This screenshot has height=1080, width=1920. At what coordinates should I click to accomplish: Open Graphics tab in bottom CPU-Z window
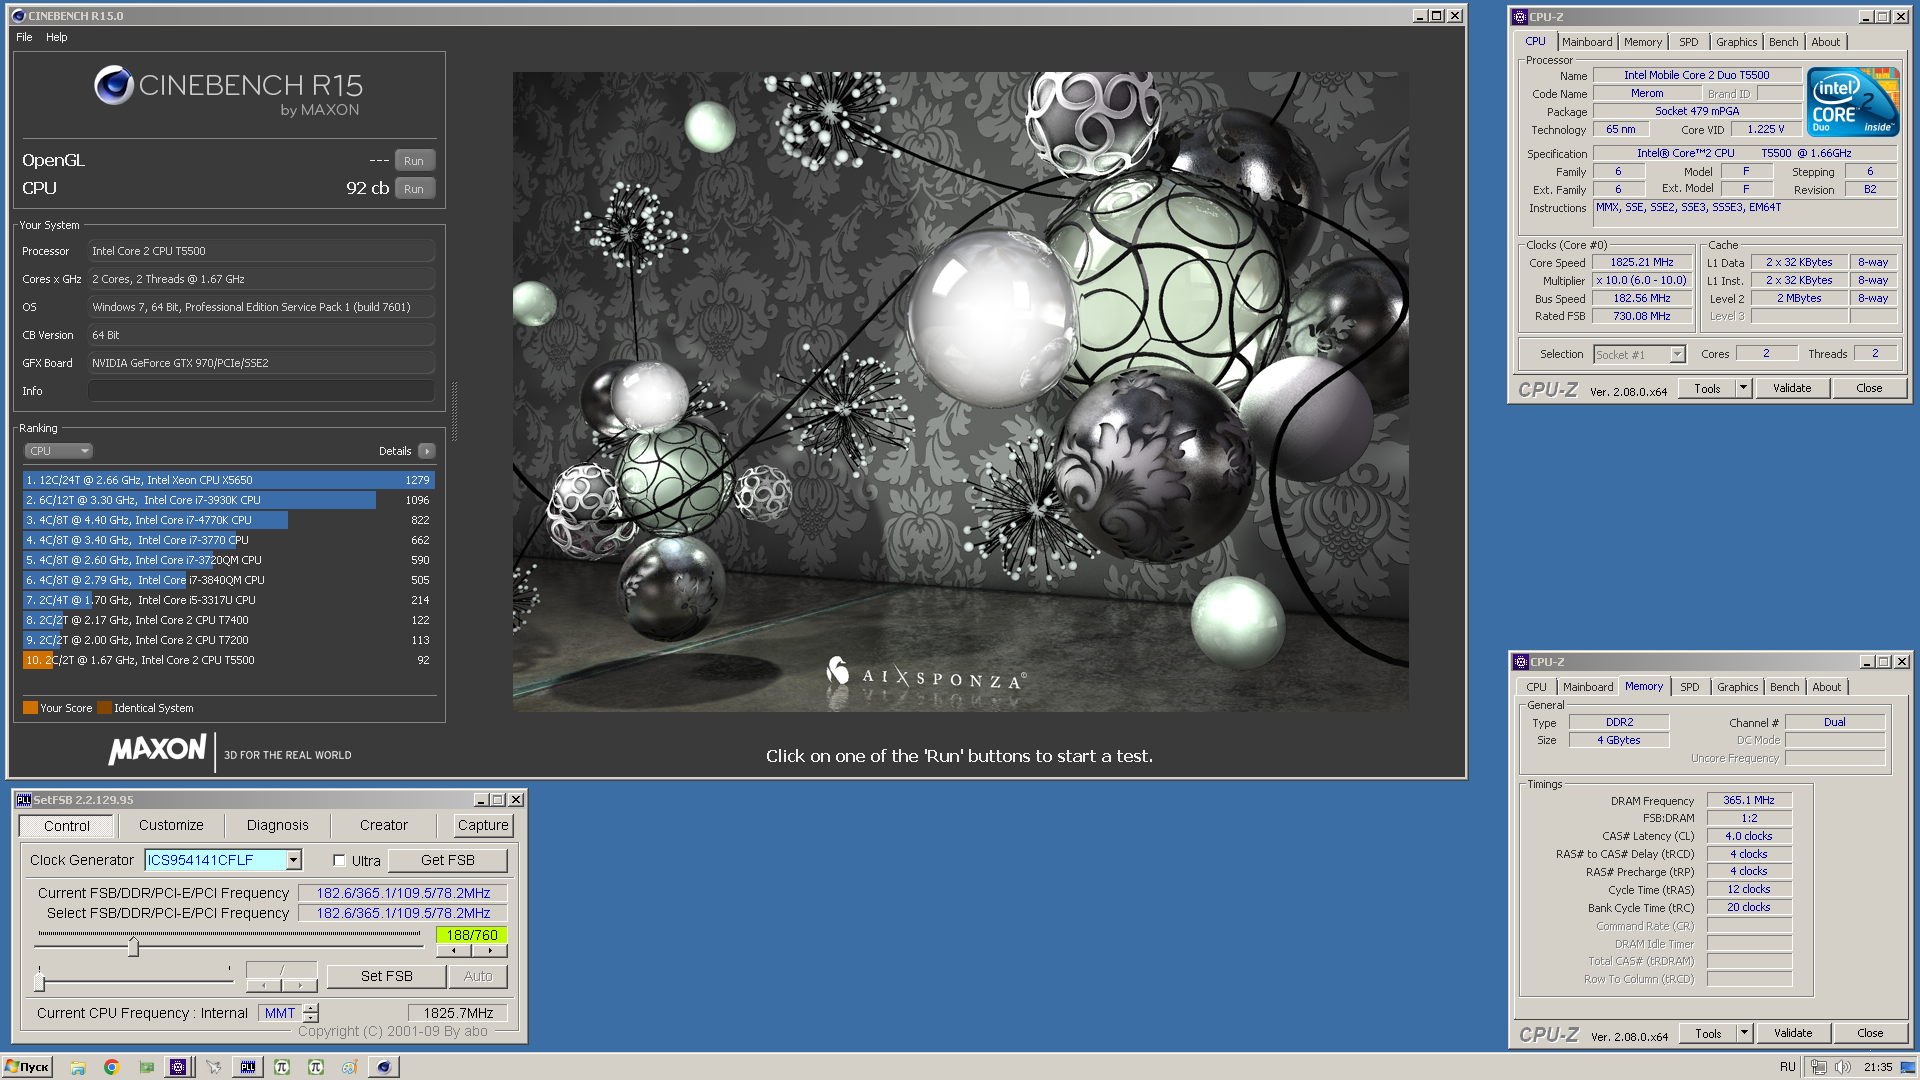(1737, 687)
